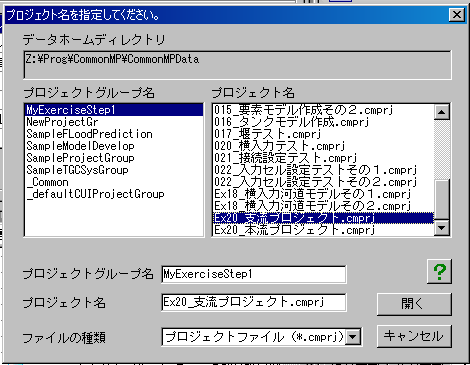This screenshot has width=470, height=365.
Task: Select NewProjectGr project group
Action: [x=114, y=122]
